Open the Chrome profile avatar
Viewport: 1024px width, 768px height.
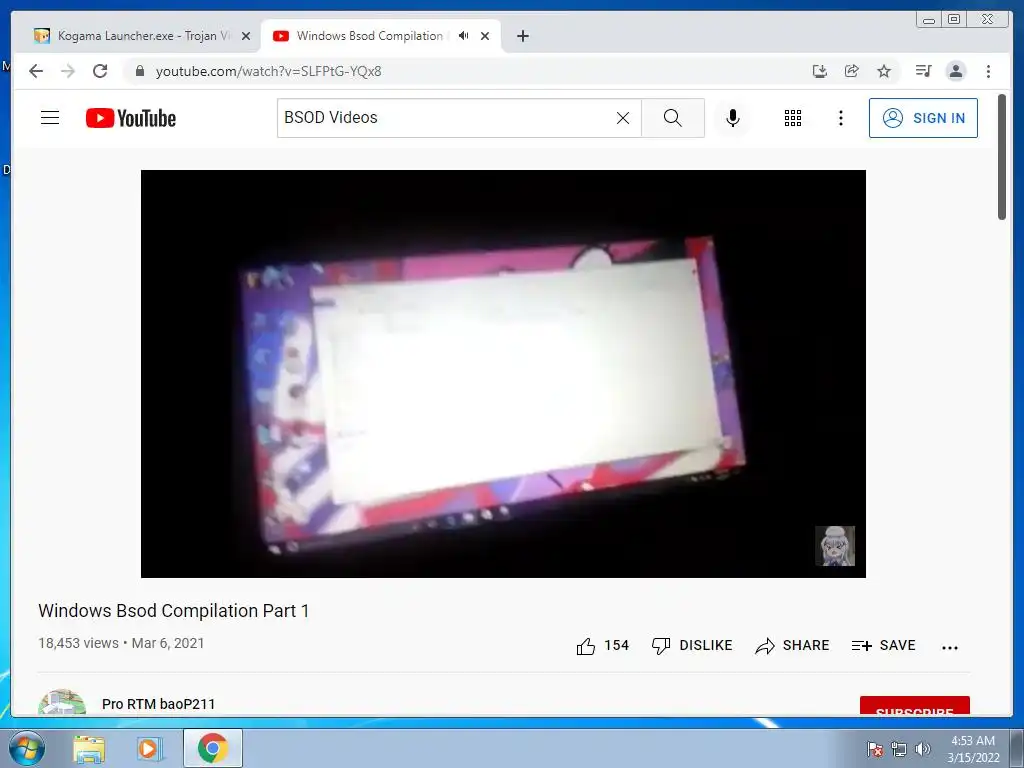(955, 71)
